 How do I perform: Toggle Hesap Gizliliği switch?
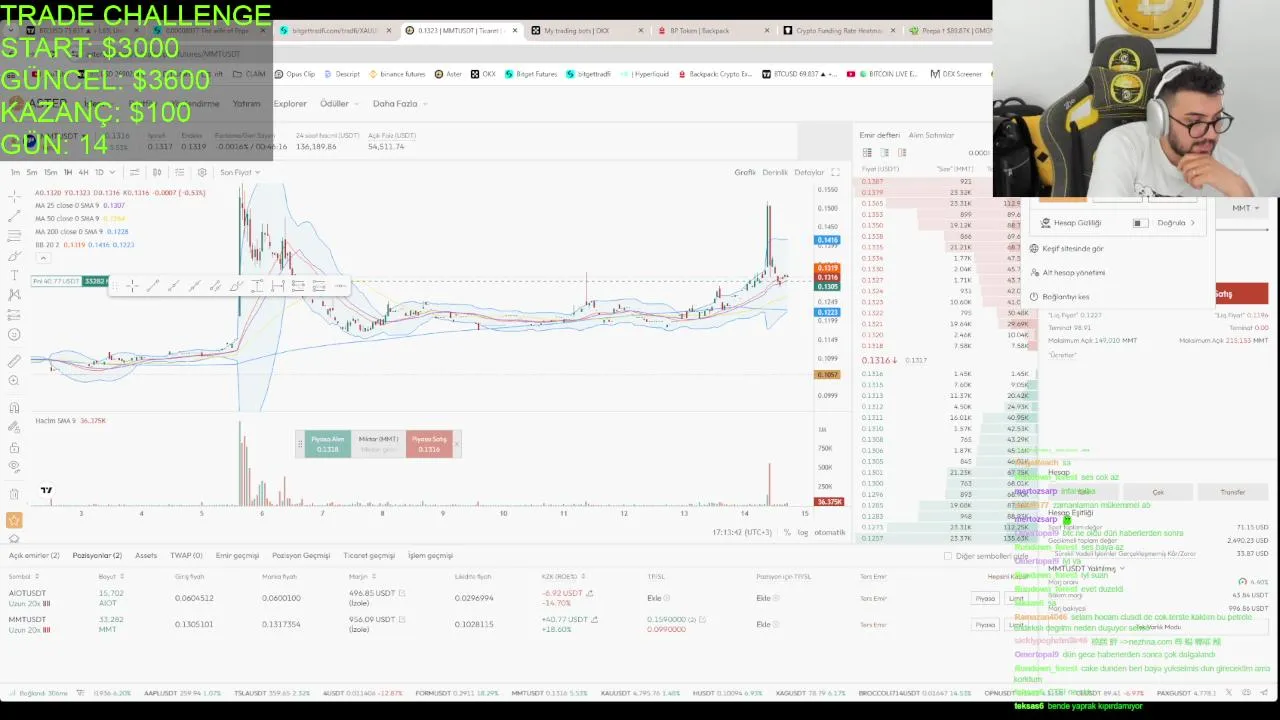[x=1141, y=223]
